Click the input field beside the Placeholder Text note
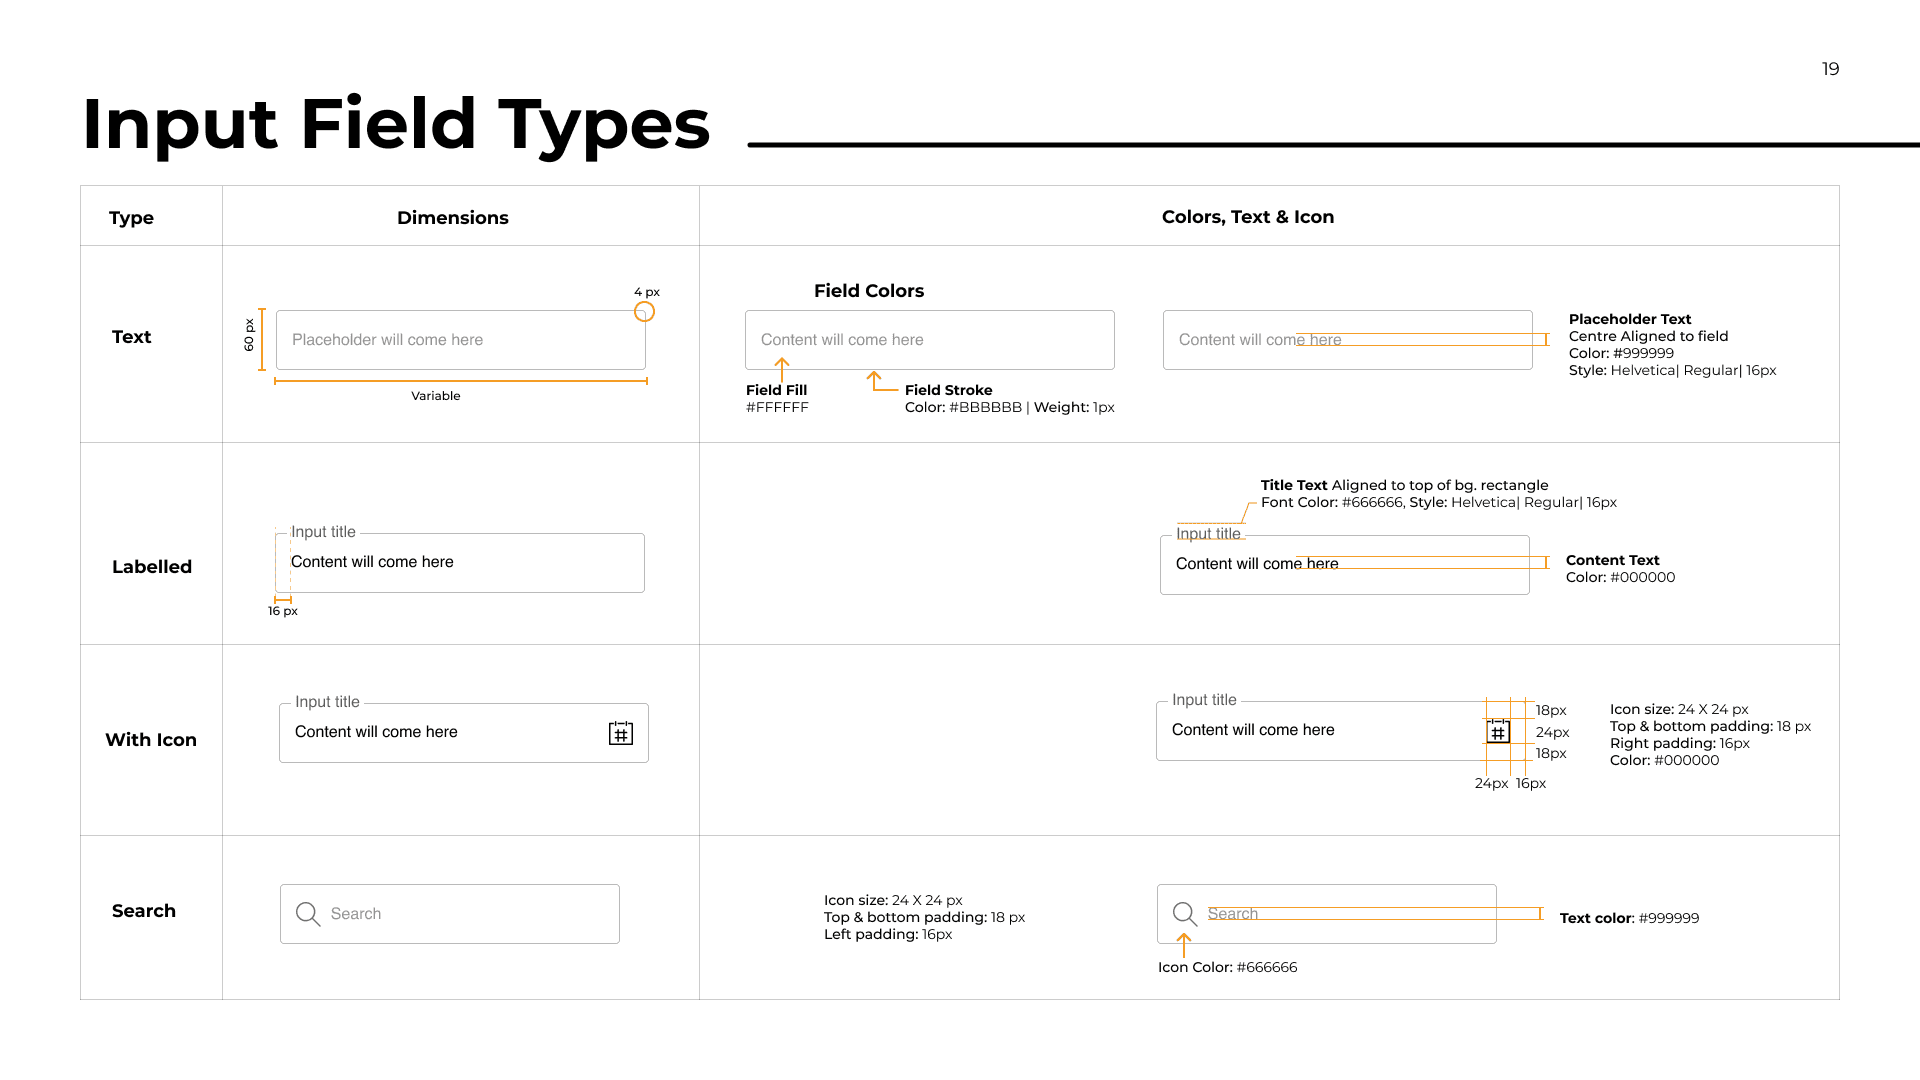The width and height of the screenshot is (1920, 1080). [1348, 340]
